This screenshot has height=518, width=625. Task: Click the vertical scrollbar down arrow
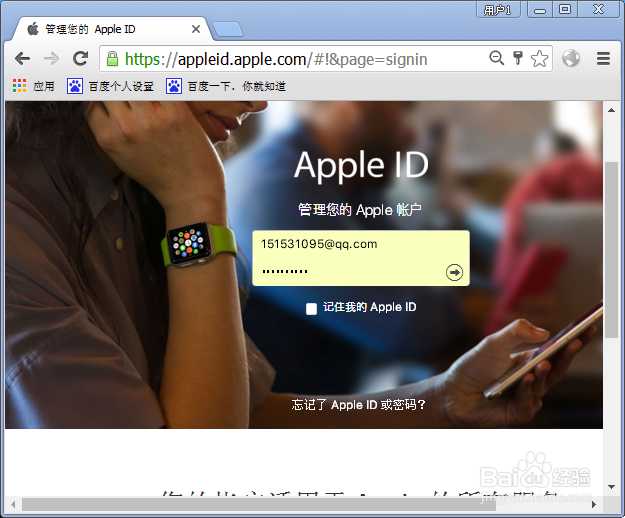(611, 487)
